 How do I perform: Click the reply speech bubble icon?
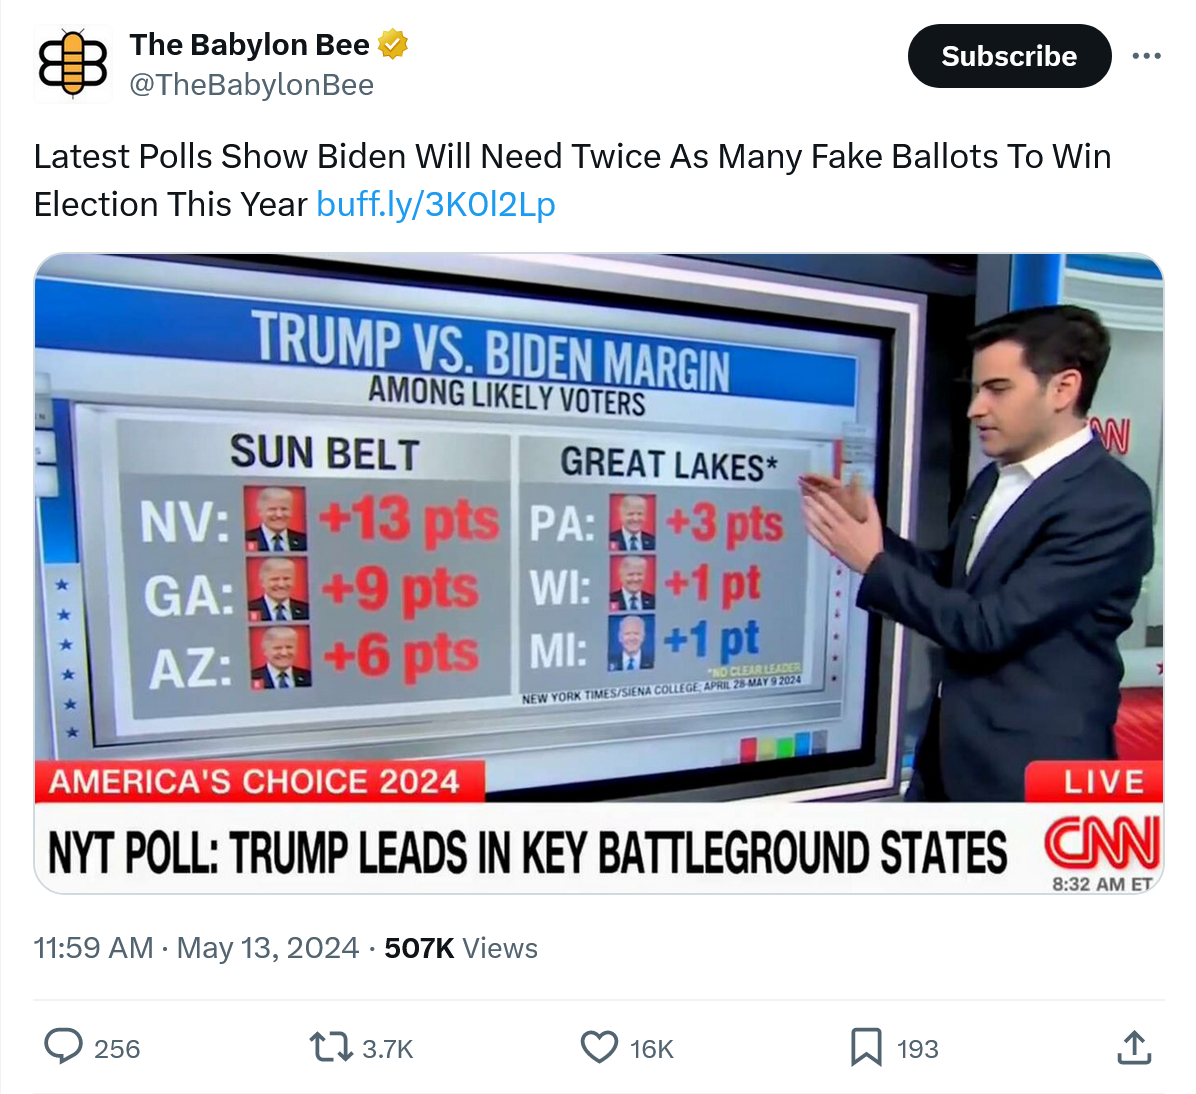coord(64,1047)
